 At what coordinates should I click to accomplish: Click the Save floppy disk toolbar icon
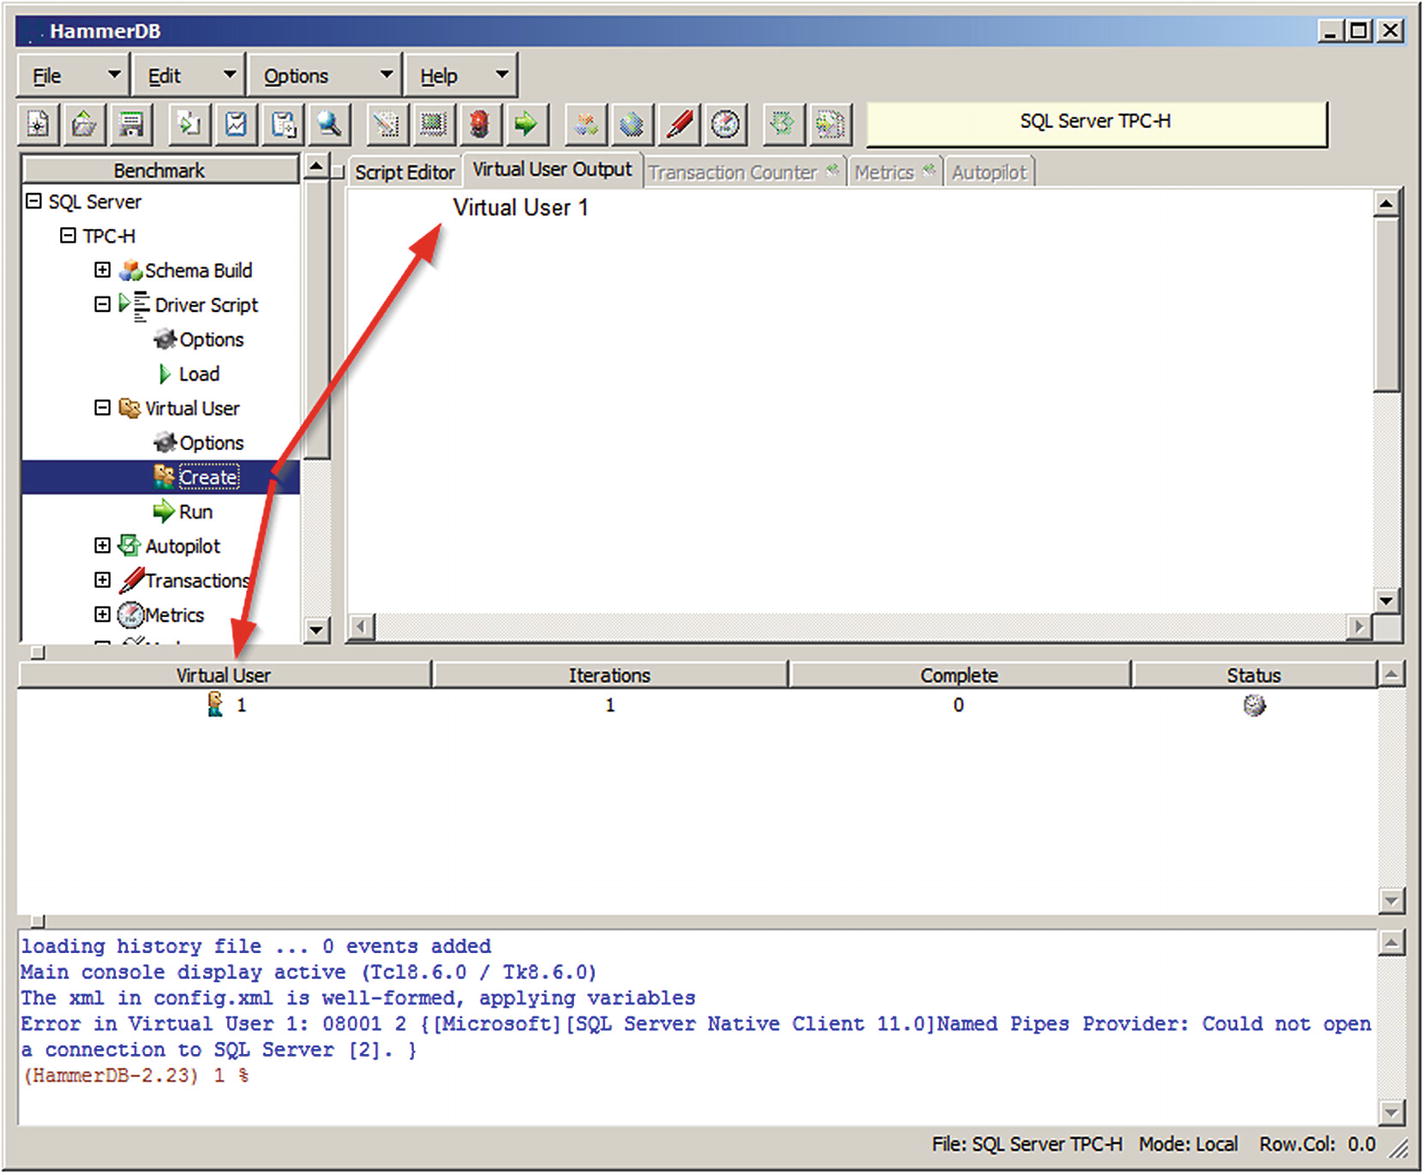[131, 124]
